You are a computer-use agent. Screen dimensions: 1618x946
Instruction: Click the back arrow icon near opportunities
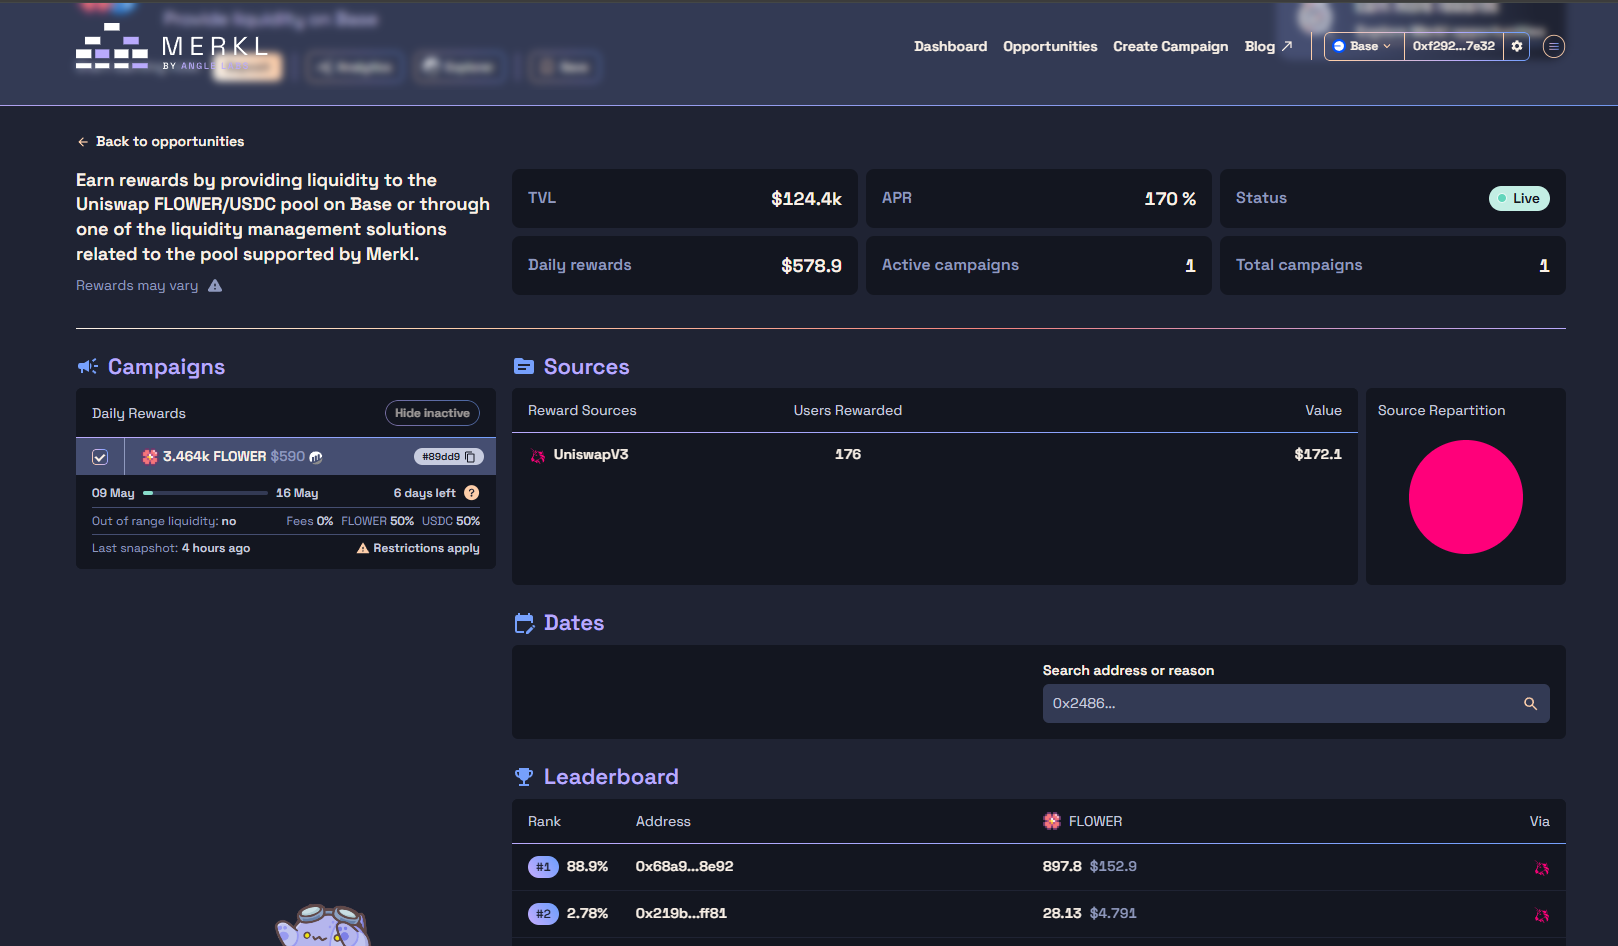tap(83, 142)
